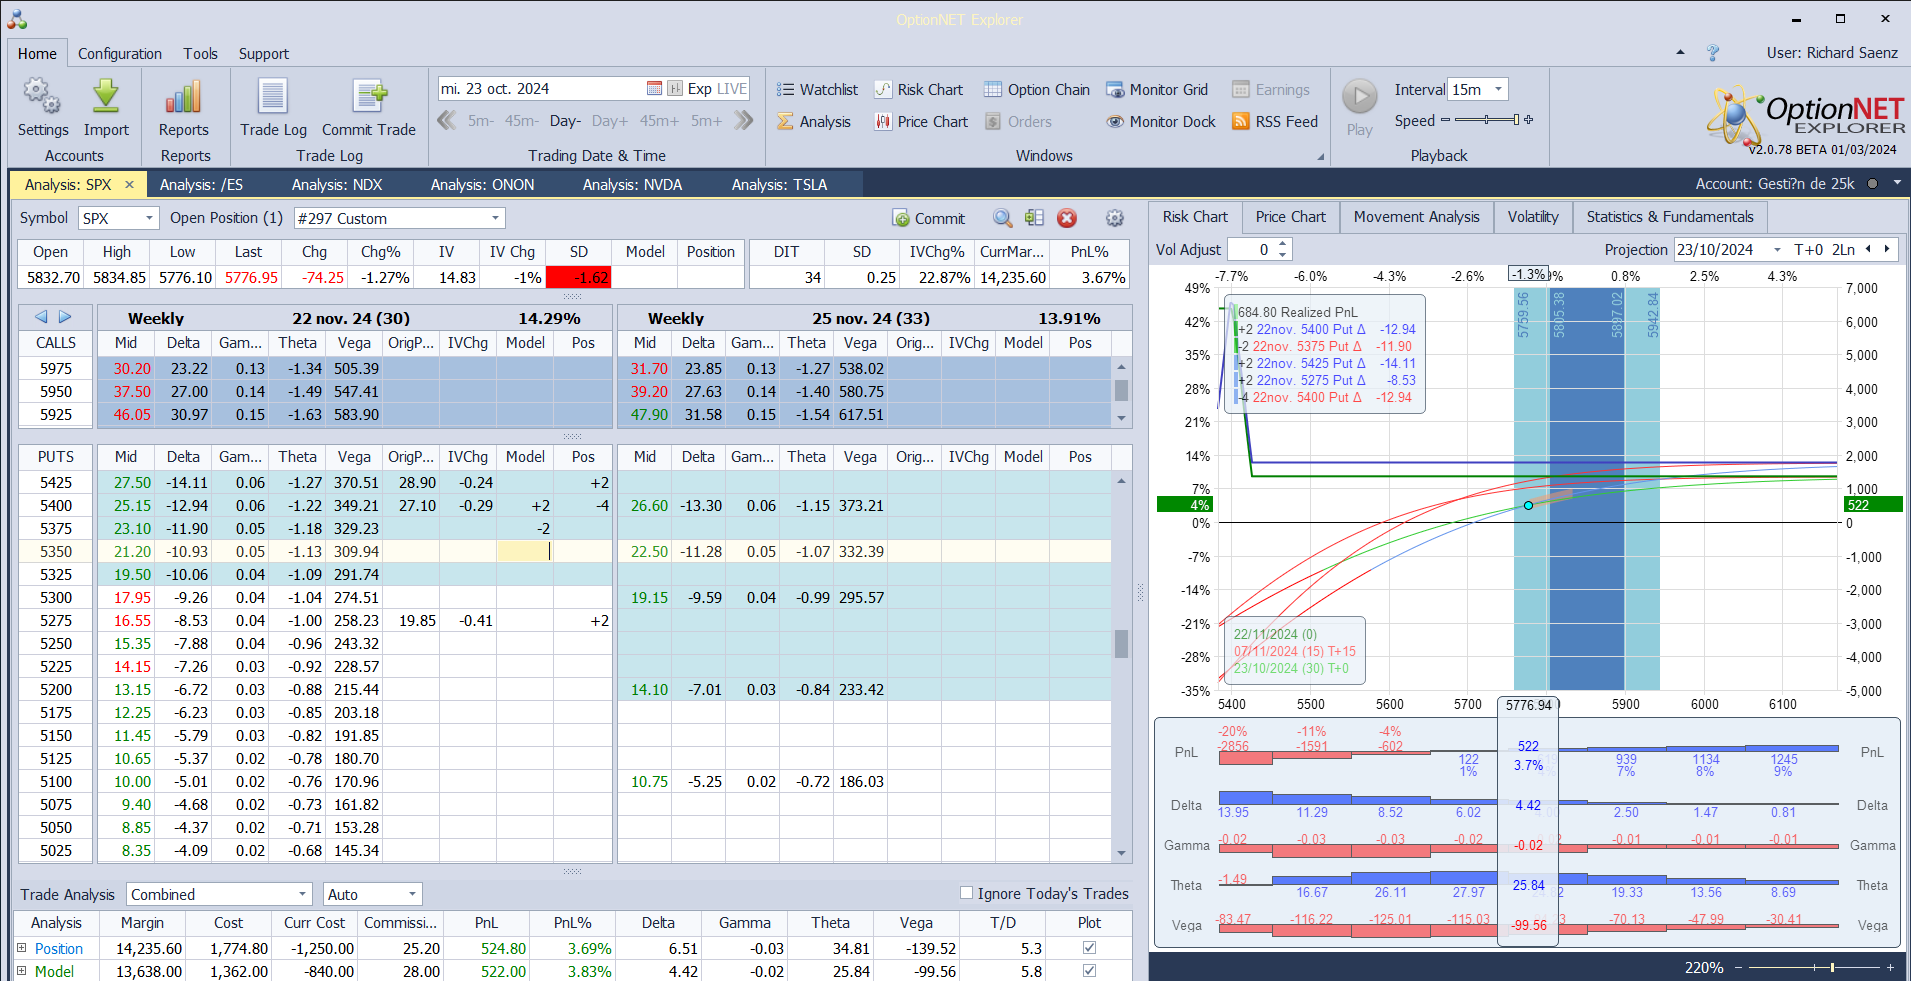Open the Watchlist window

(x=817, y=90)
